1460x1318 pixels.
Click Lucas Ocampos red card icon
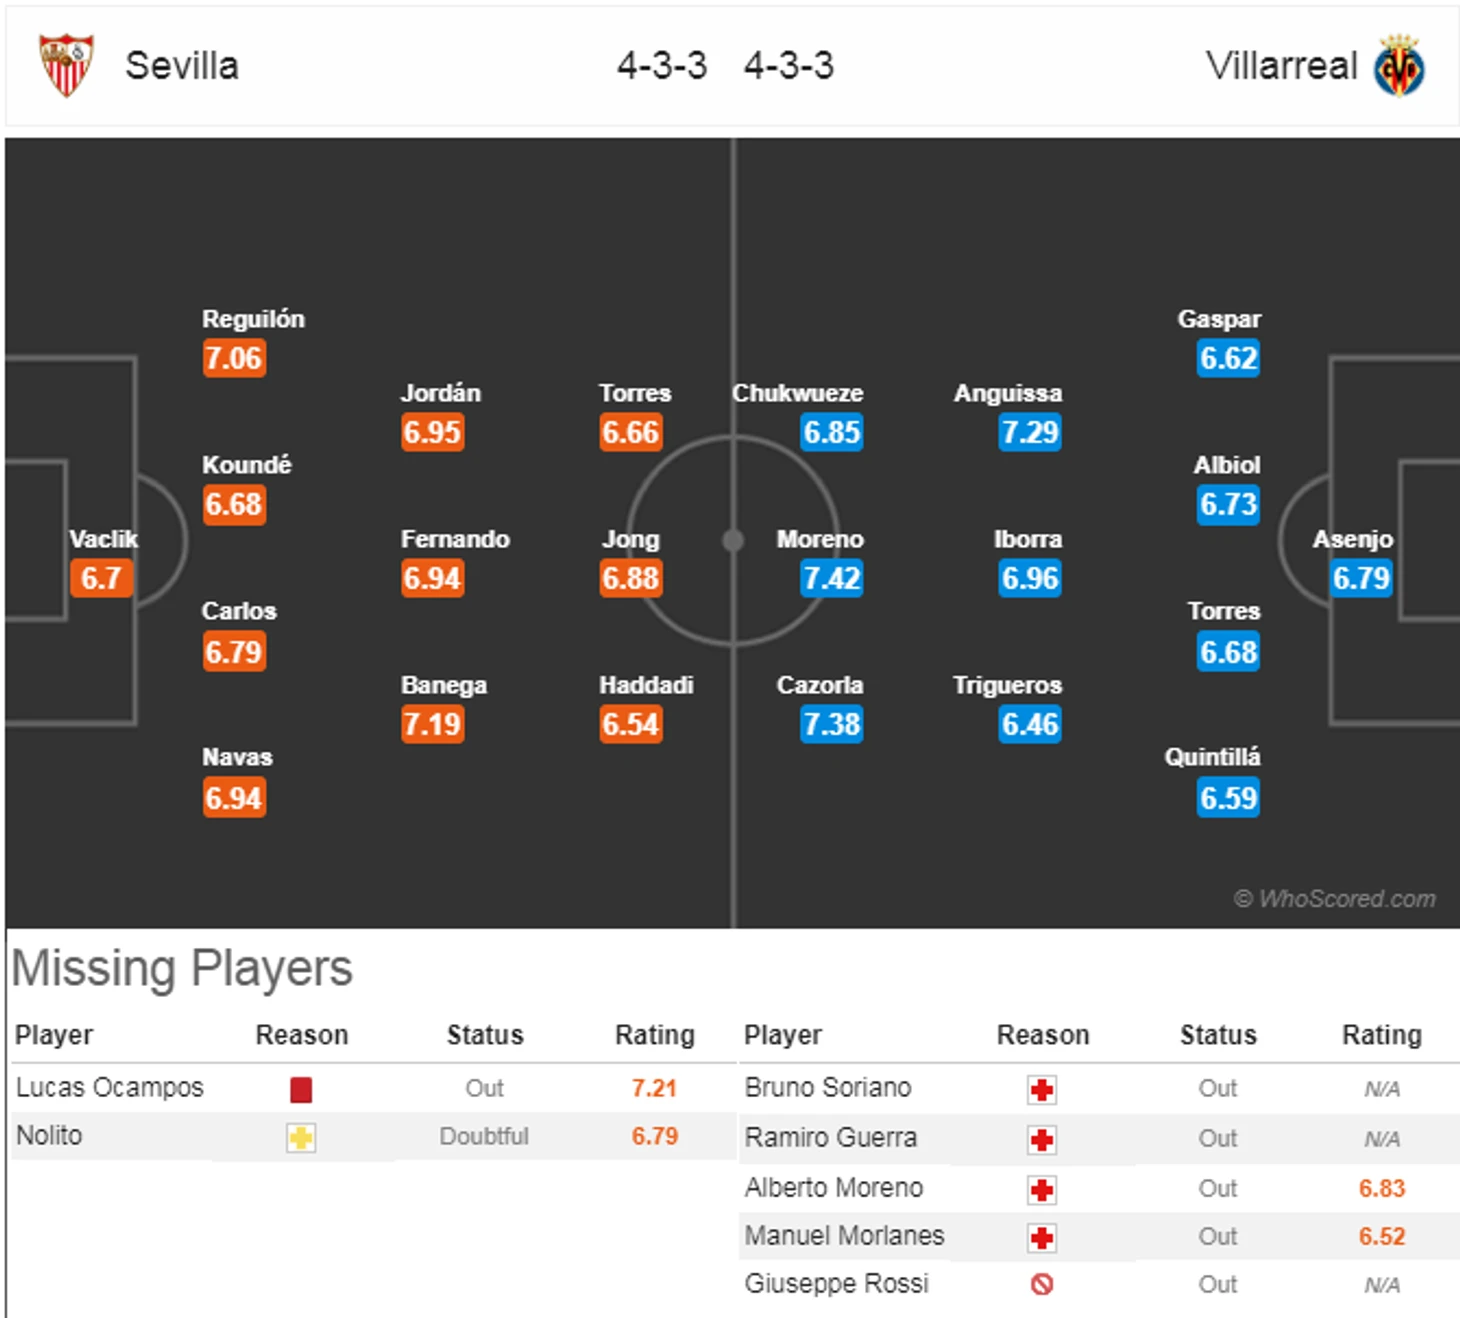tap(301, 1089)
